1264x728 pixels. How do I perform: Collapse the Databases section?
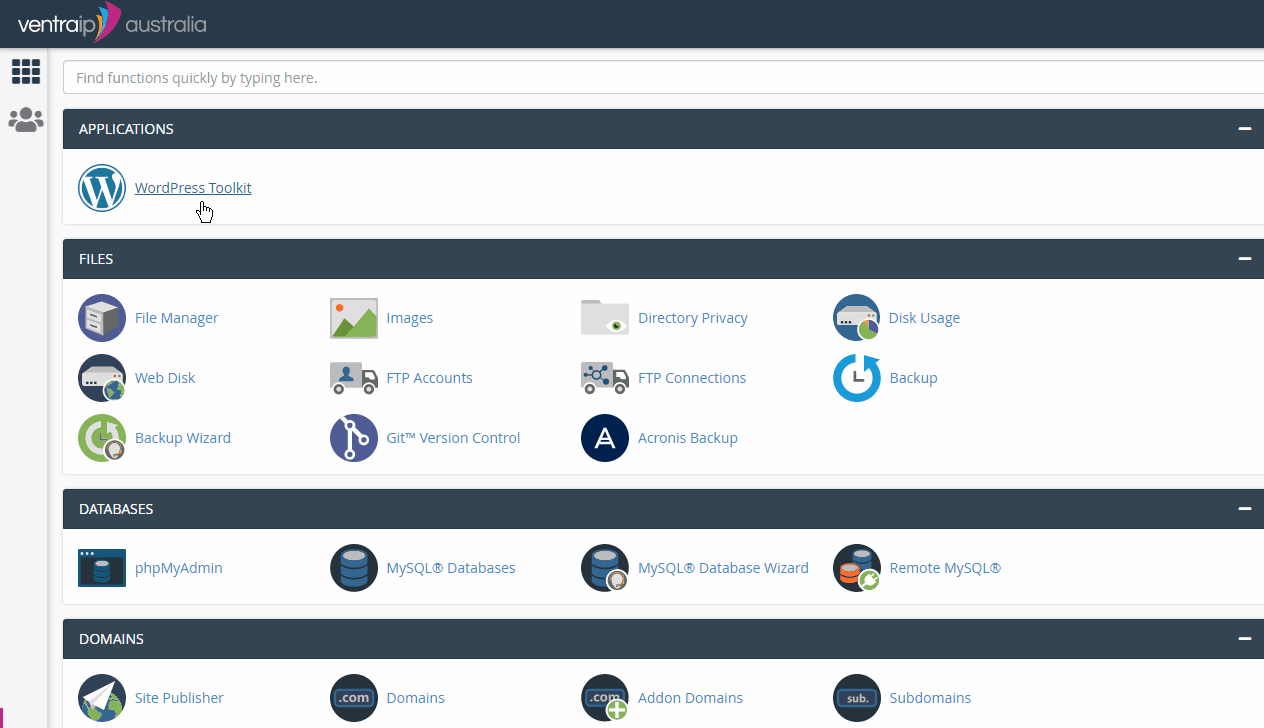[x=1245, y=509]
